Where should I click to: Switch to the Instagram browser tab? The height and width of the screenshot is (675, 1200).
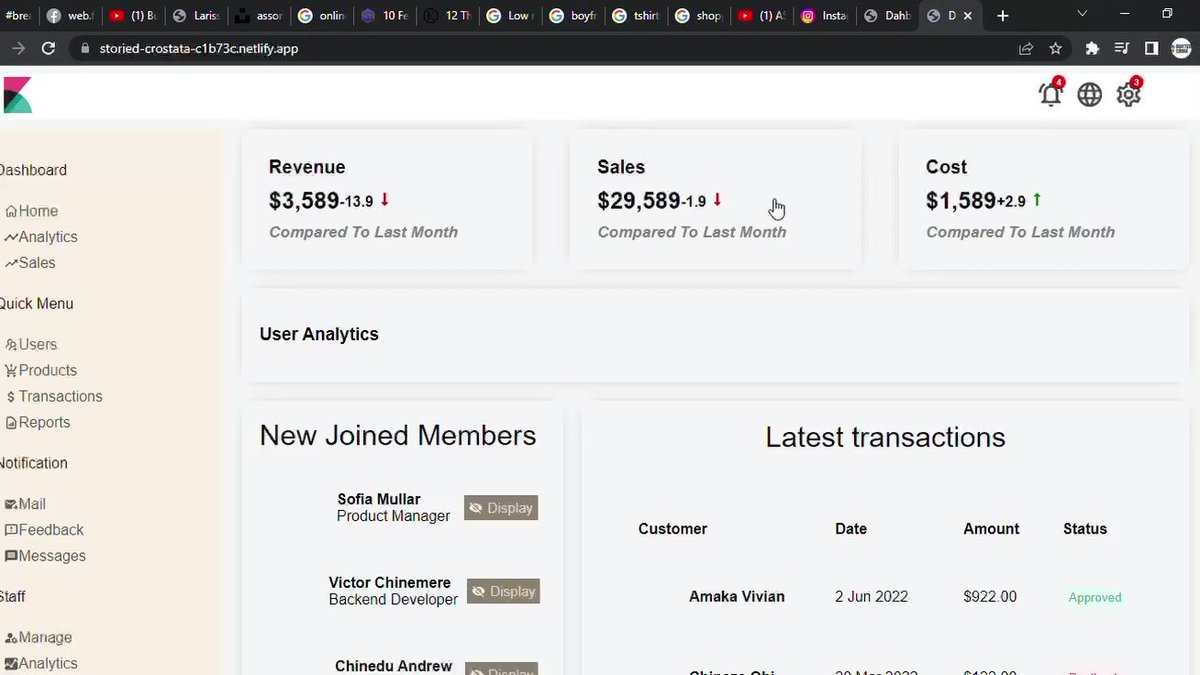(827, 15)
